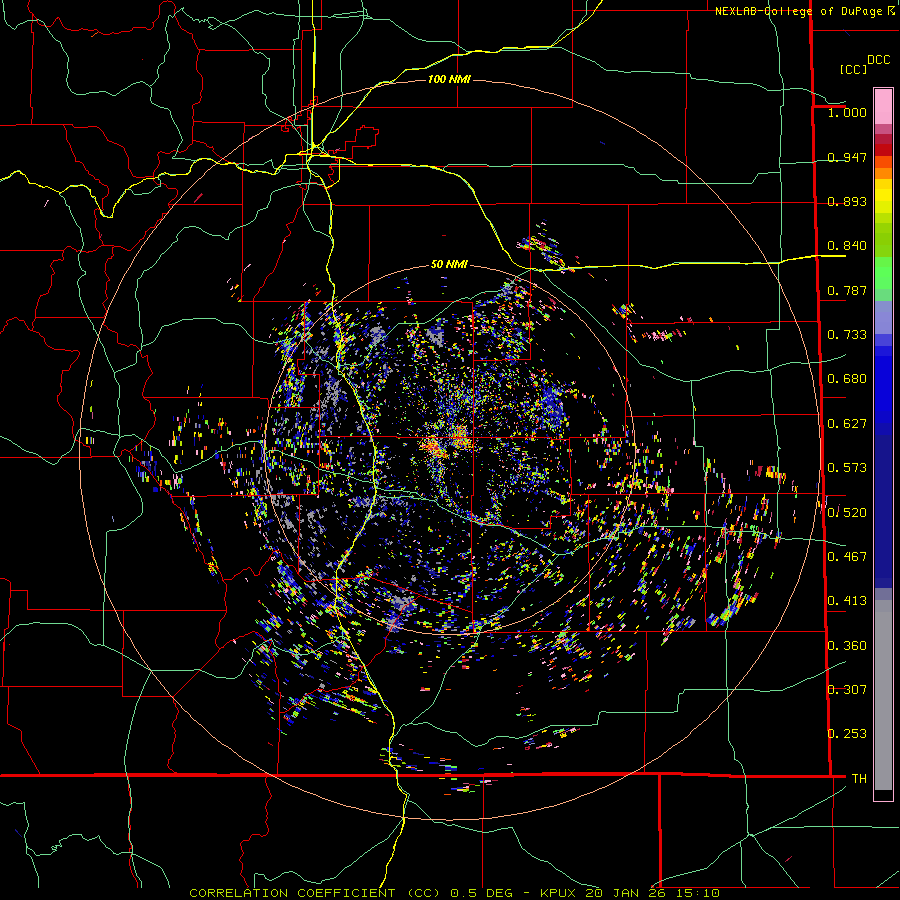Click the 1.000 color scale value
The image size is (900, 900).
pos(847,112)
